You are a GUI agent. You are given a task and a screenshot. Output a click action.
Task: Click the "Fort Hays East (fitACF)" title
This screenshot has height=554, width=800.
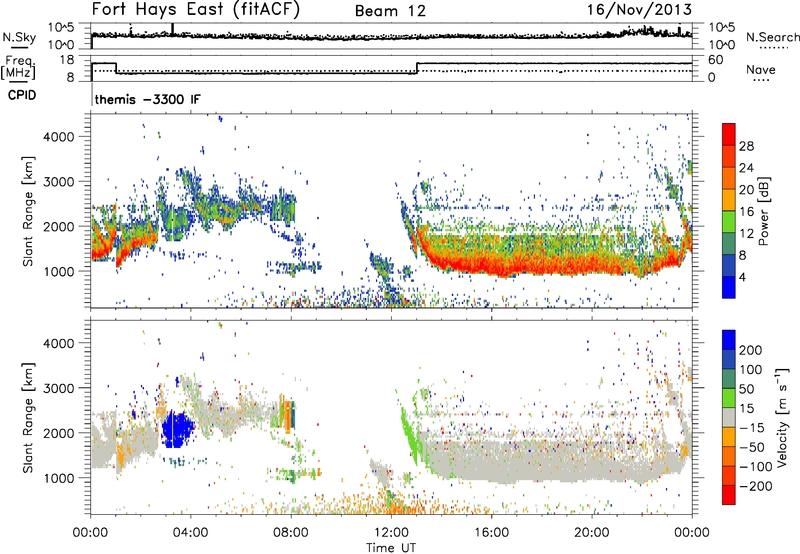pos(195,10)
